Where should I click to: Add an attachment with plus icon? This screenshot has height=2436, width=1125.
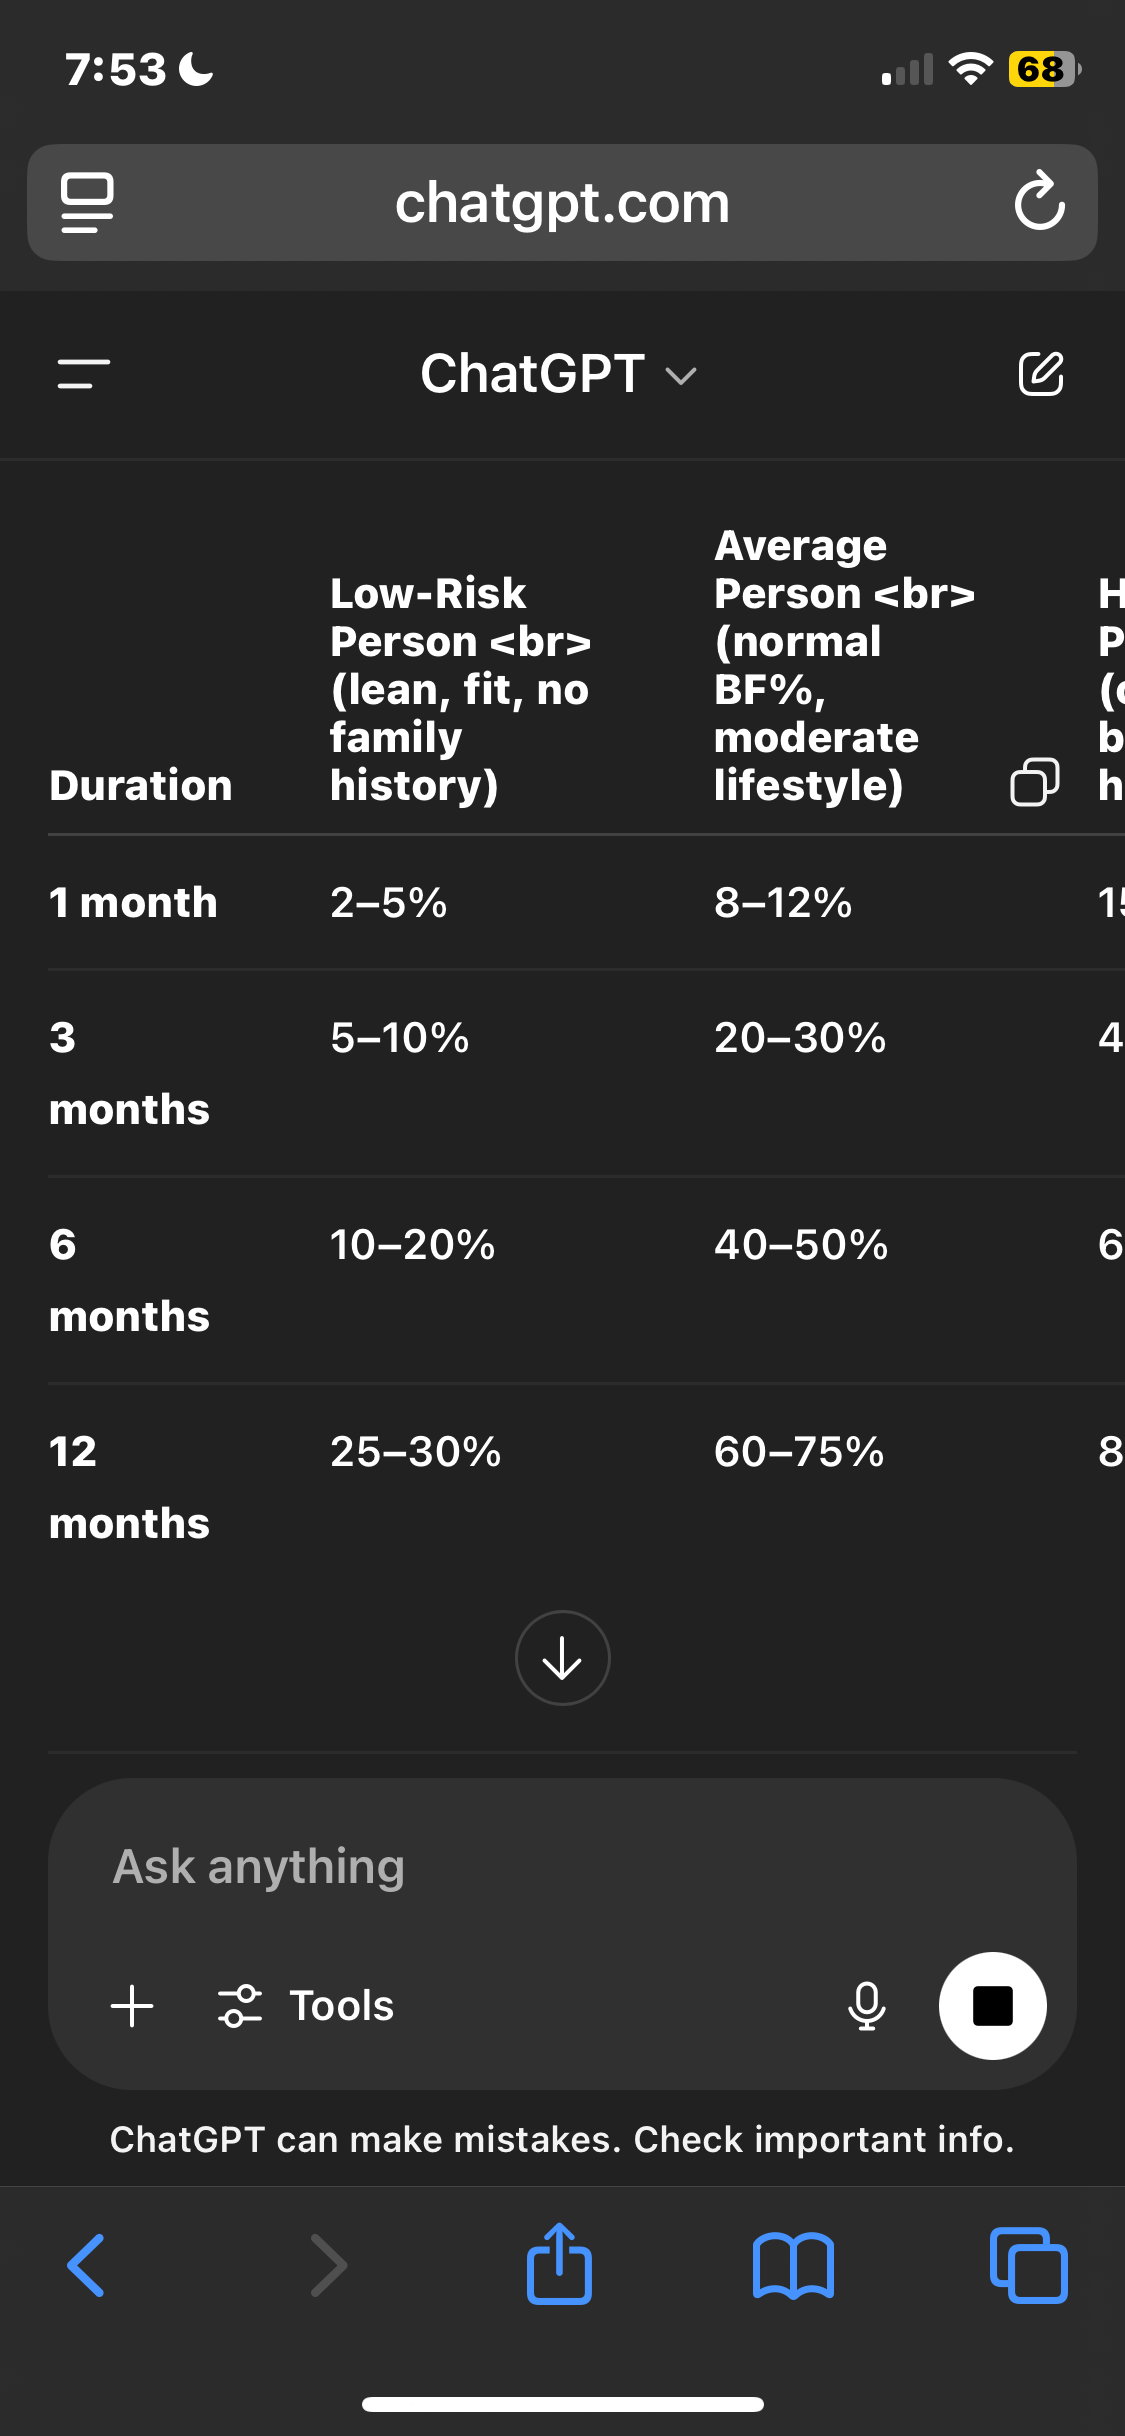click(x=132, y=2005)
